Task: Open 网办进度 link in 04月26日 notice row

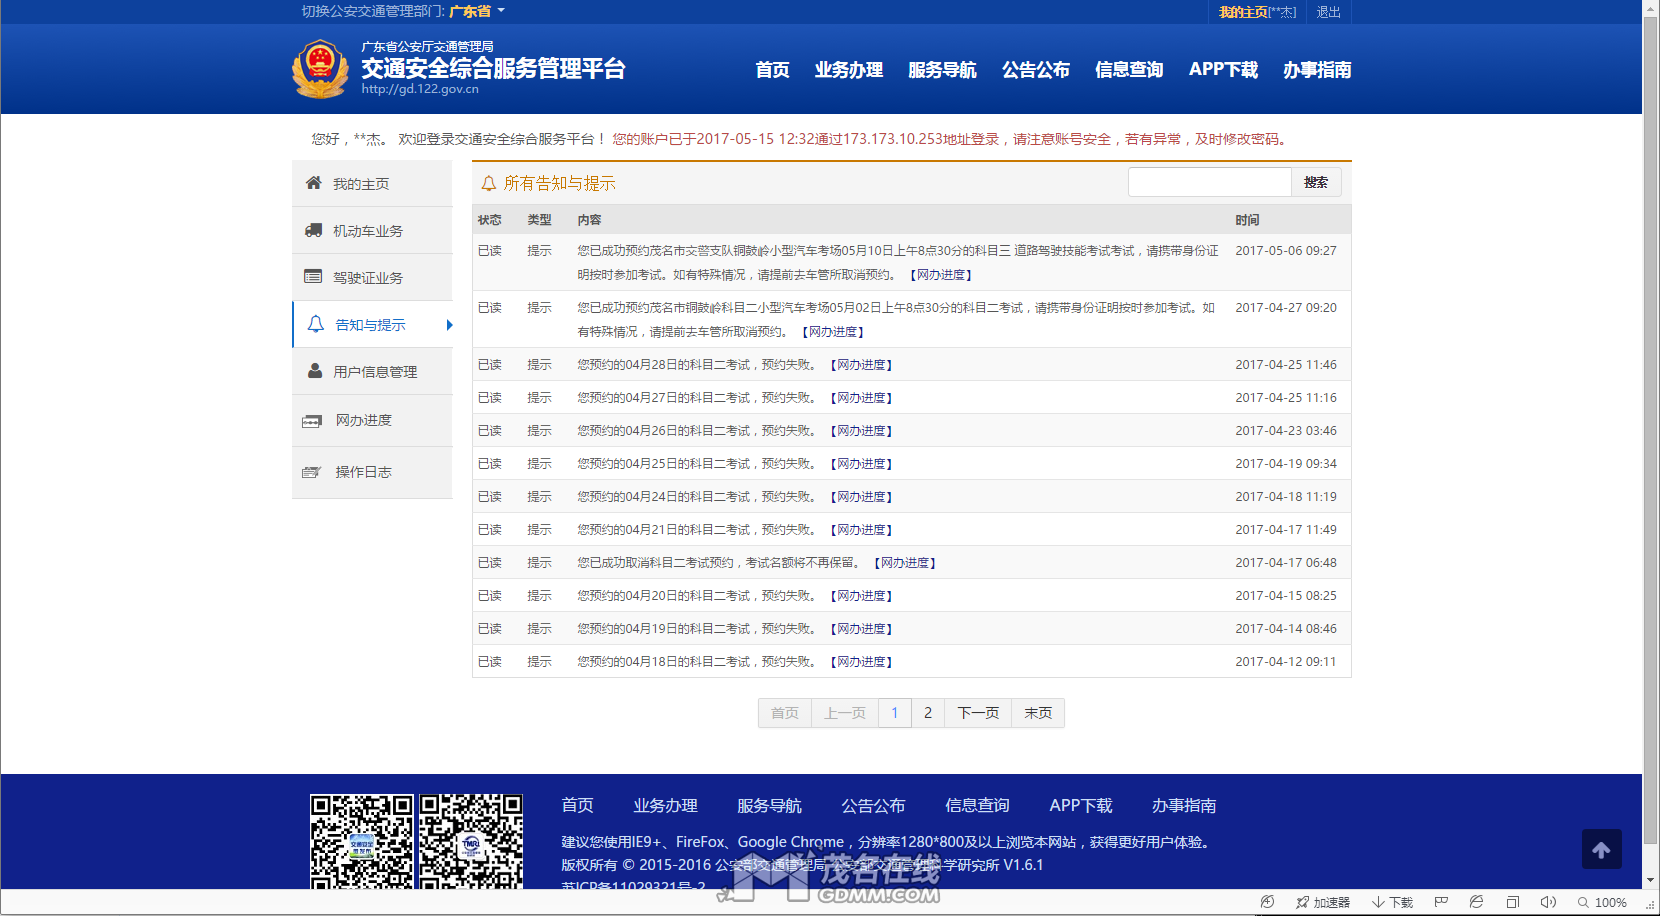Action: click(x=861, y=431)
